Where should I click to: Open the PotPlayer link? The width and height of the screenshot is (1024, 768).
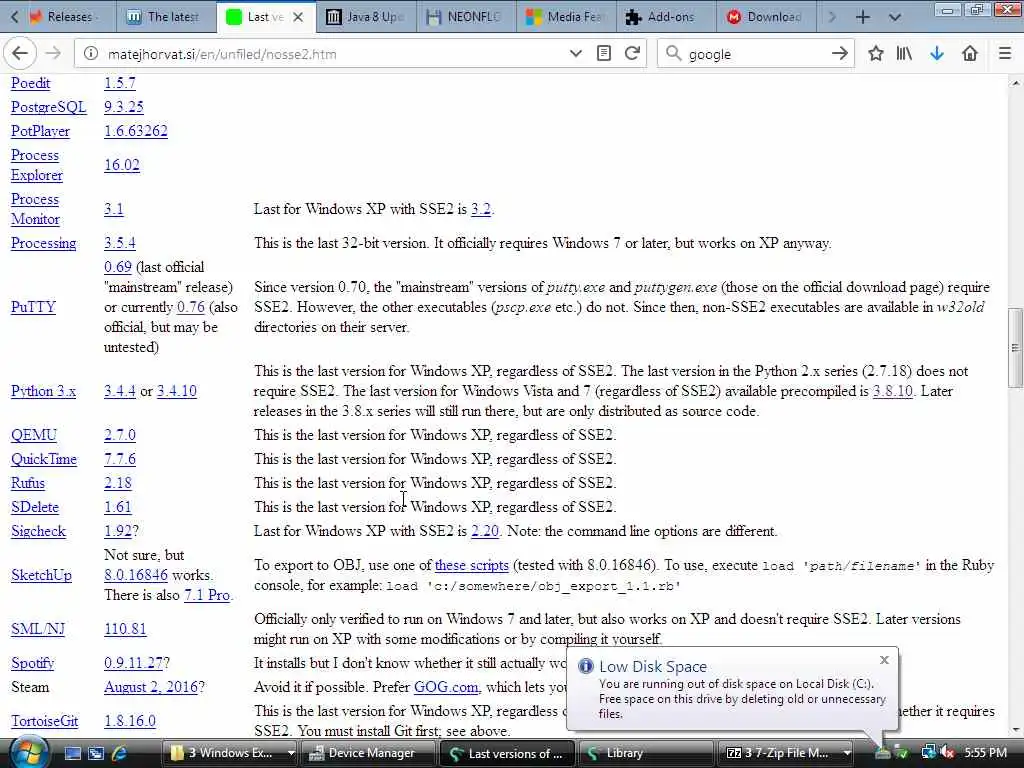40,131
